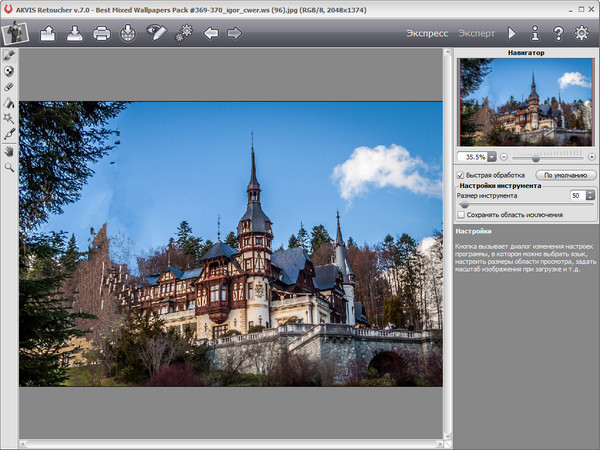
Task: Start processing with the Run play button
Action: pyautogui.click(x=512, y=33)
